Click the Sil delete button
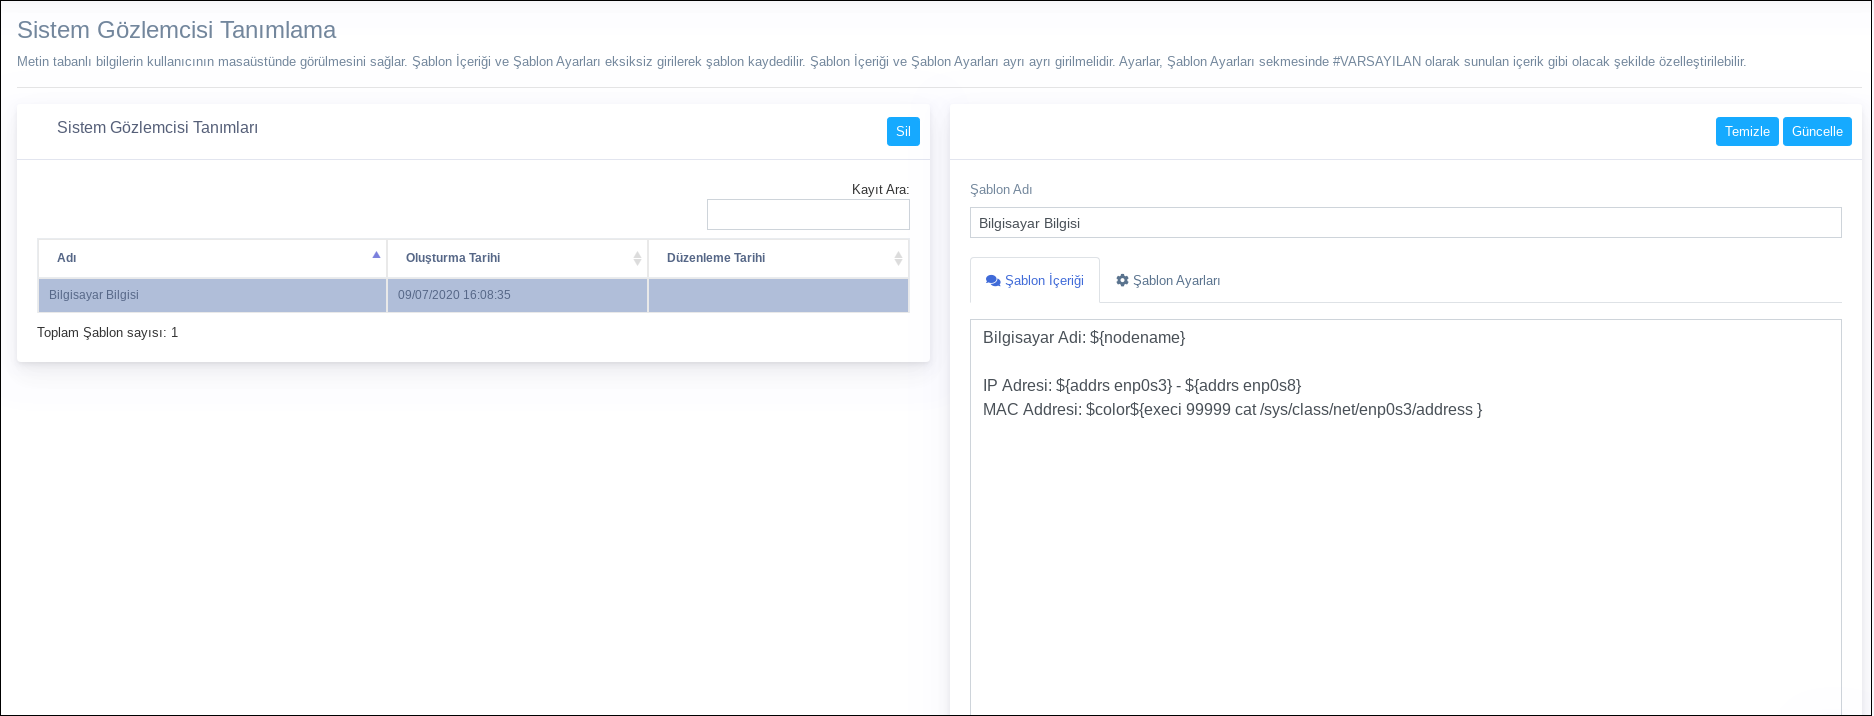 click(902, 132)
